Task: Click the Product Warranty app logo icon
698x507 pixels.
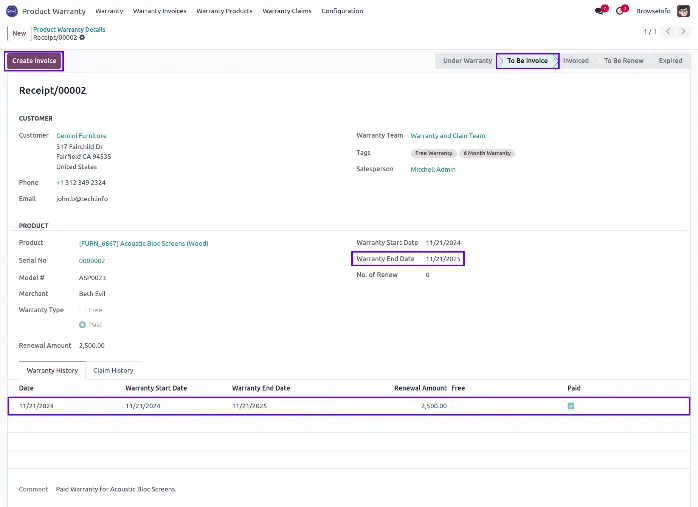Action: (11, 10)
